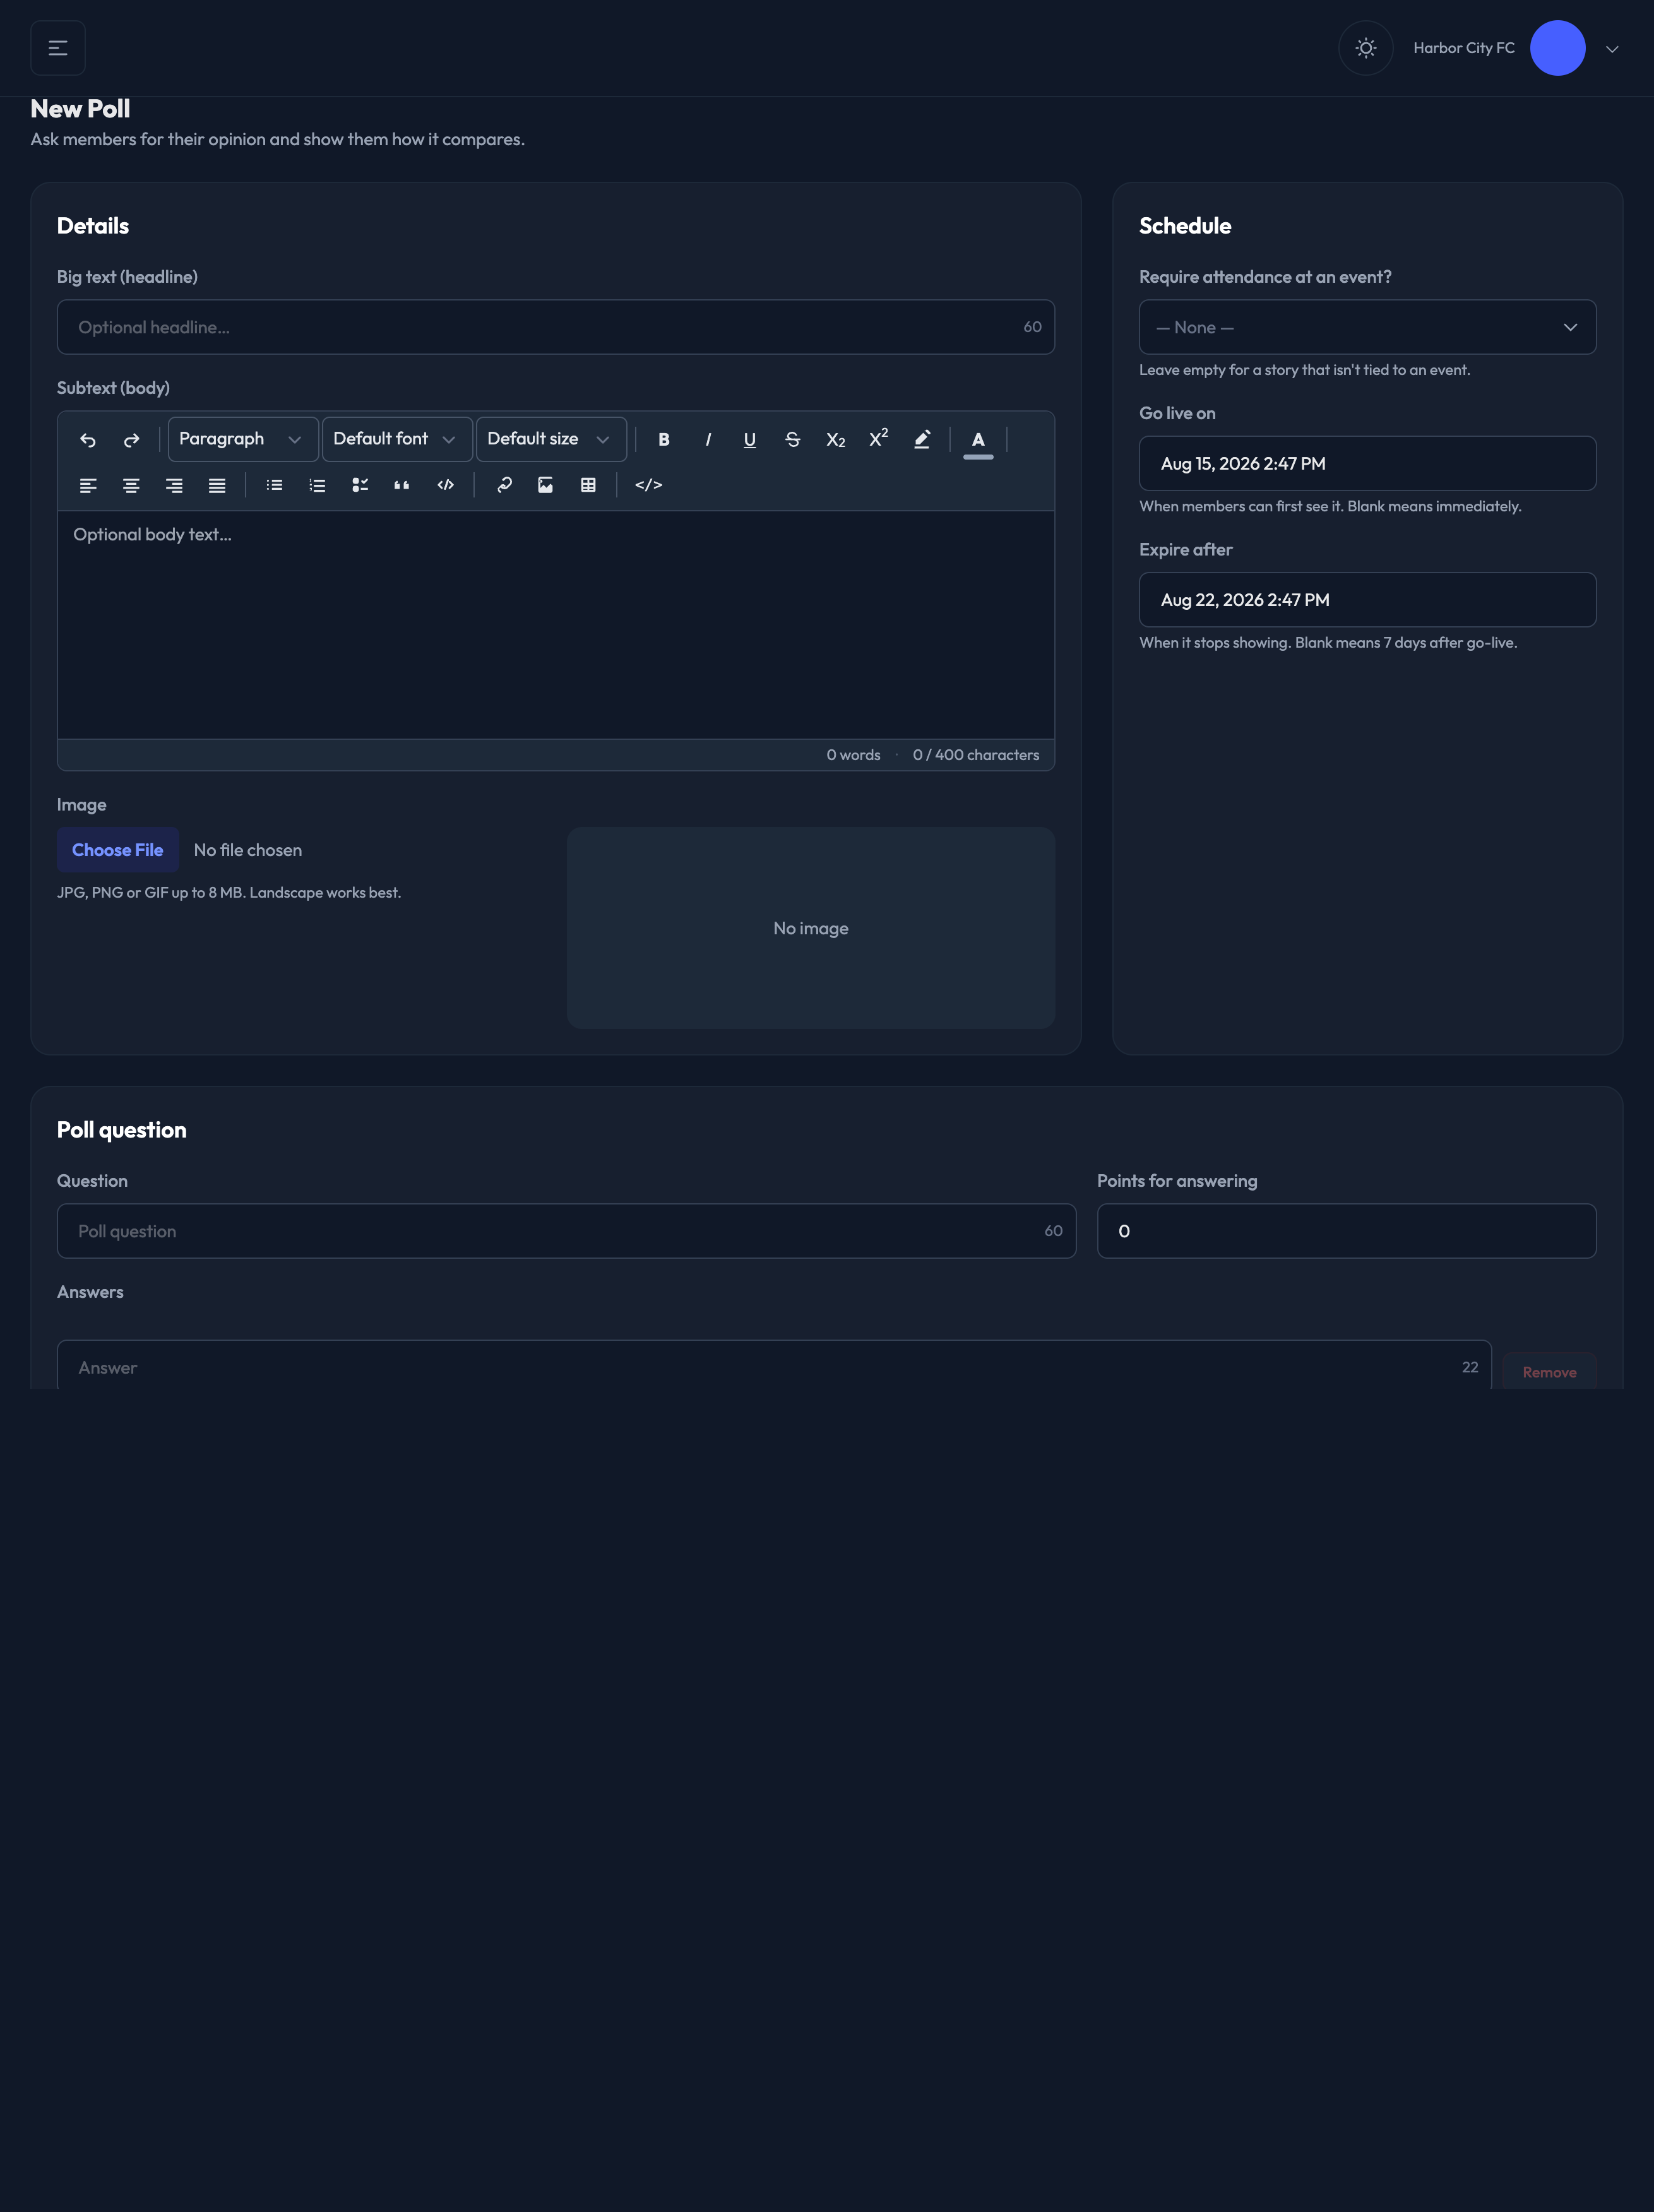Screen dimensions: 1654x2212
Task: Click the Expire after date field
Action: [x=1367, y=600]
